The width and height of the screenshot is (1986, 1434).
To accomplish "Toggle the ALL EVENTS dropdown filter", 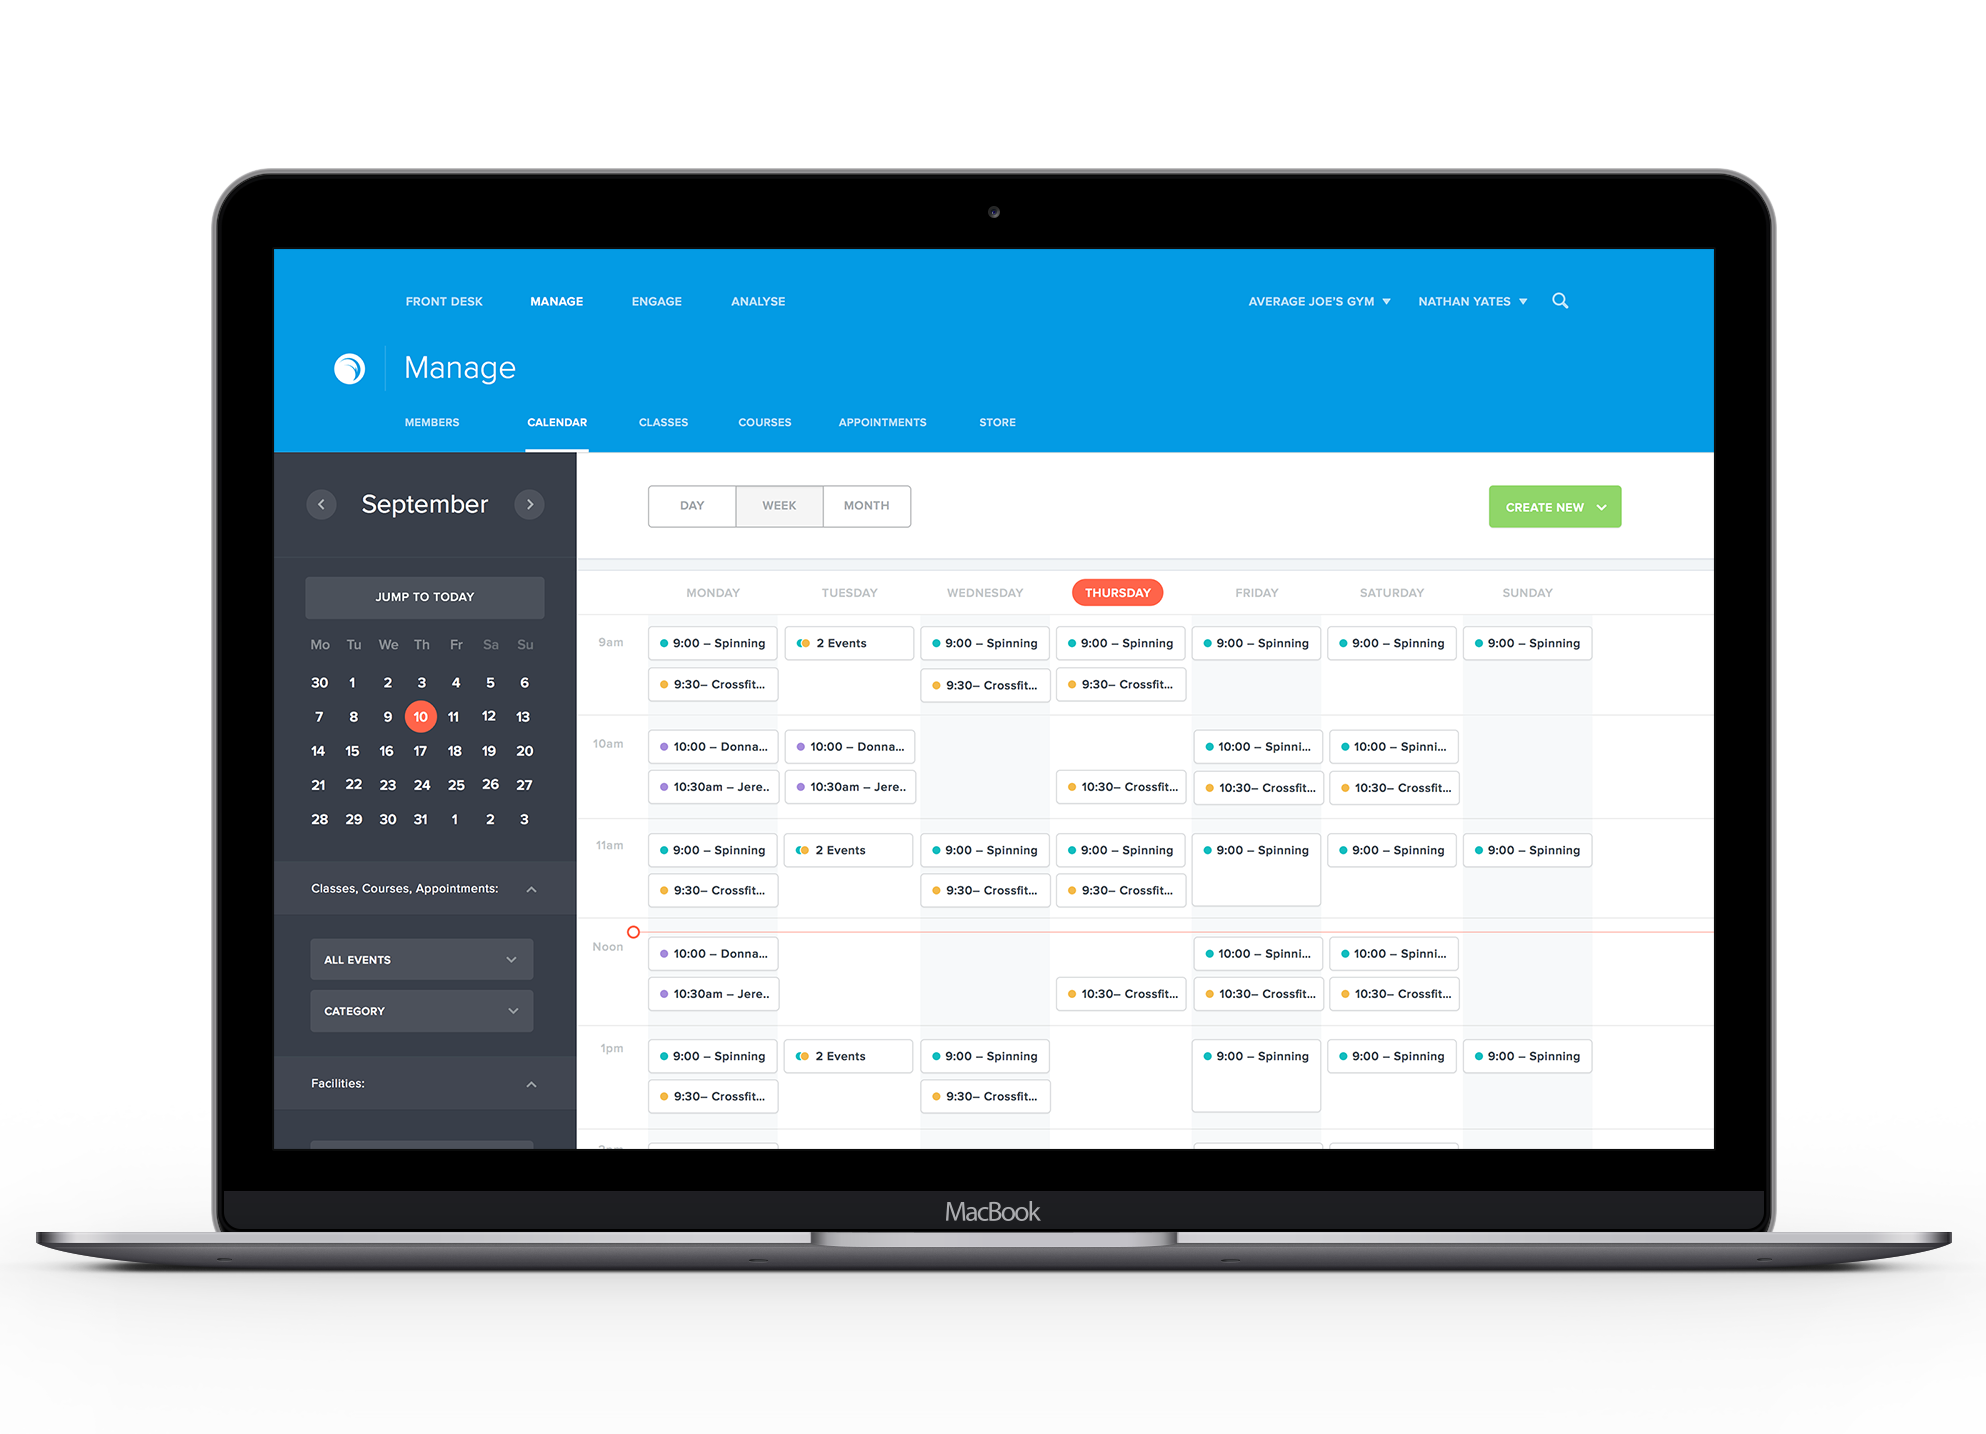I will [x=426, y=961].
